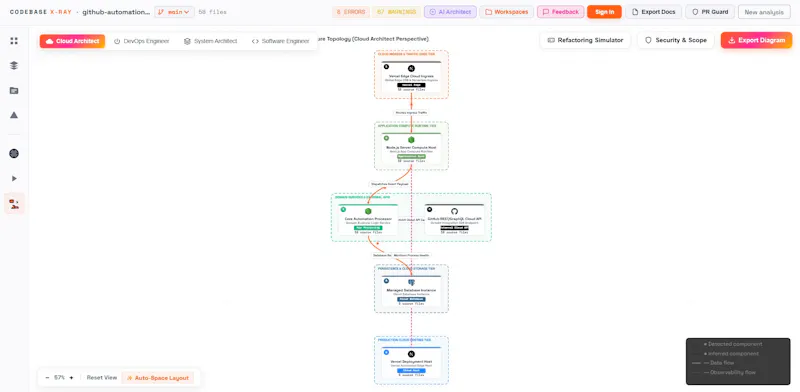Image resolution: width=800 pixels, height=392 pixels.
Task: Click the play arrow sidebar icon
Action: (14, 178)
